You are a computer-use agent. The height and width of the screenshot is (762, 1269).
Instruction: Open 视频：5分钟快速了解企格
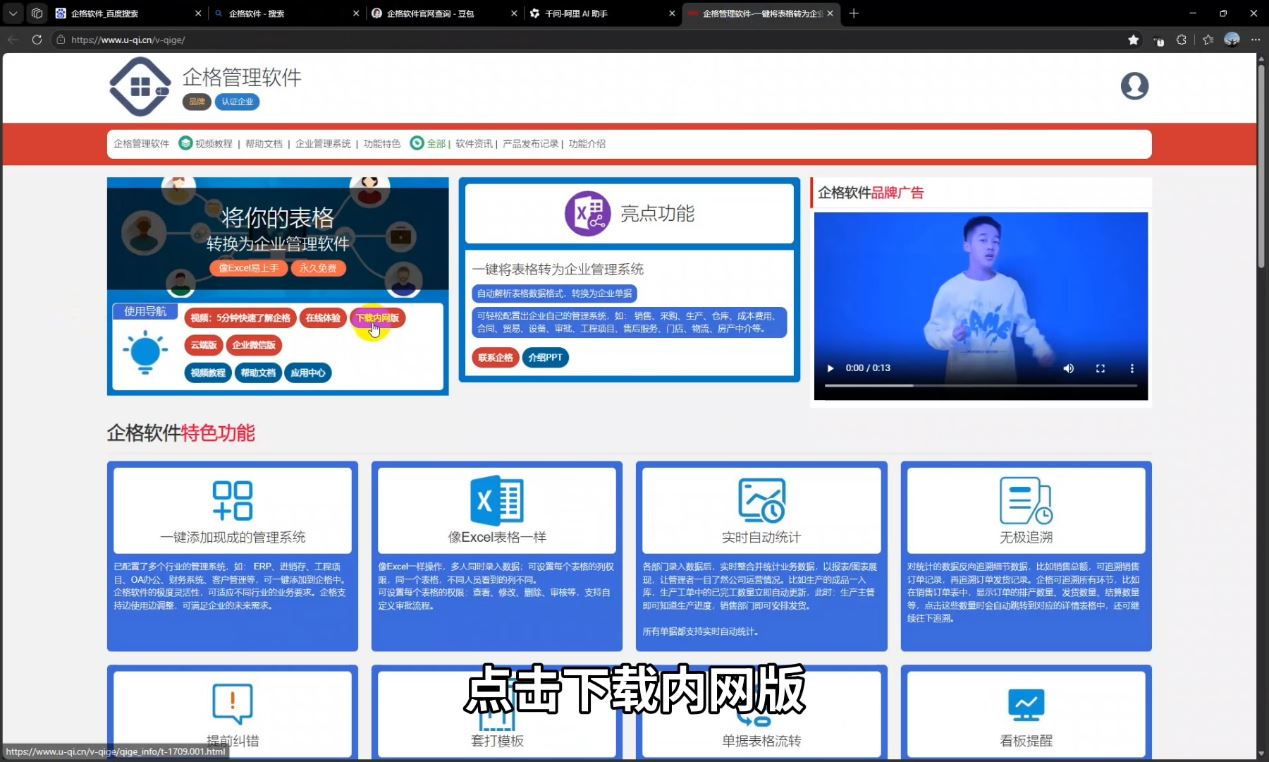click(240, 318)
